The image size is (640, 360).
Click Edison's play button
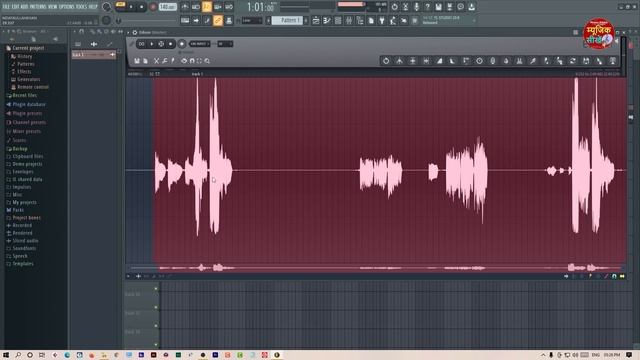coord(151,44)
